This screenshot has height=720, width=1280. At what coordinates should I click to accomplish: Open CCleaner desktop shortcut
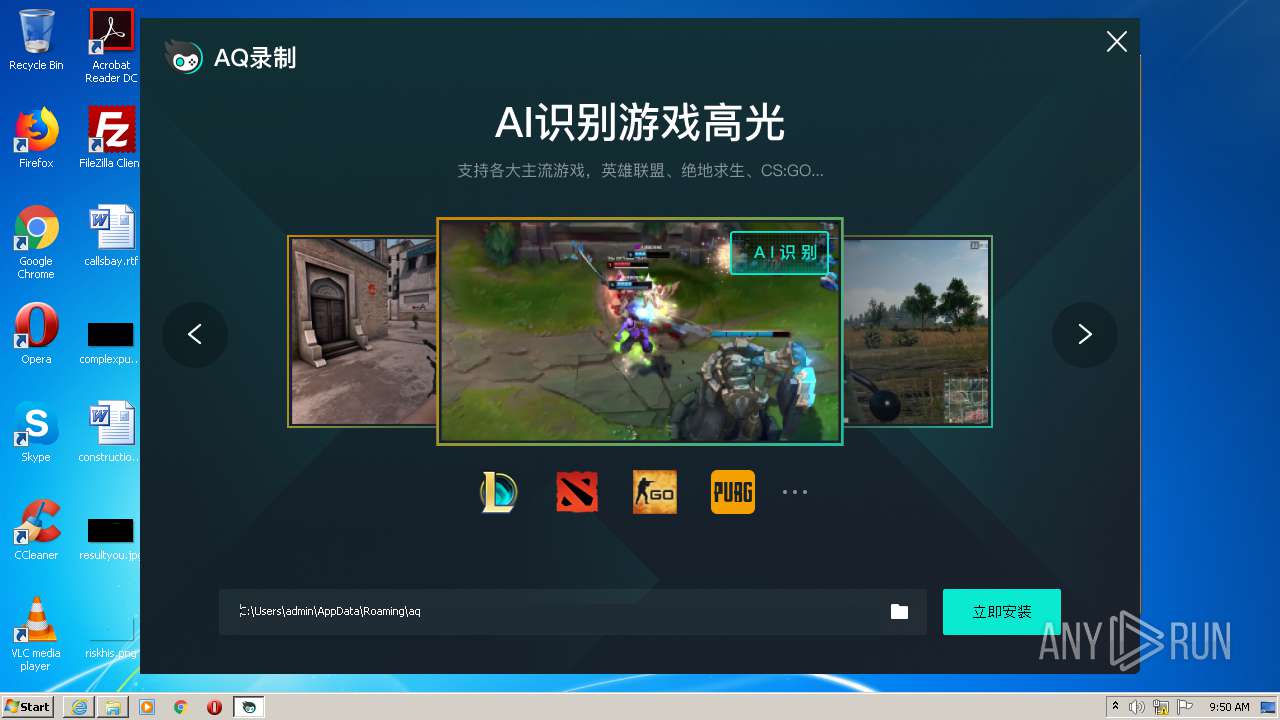tap(36, 530)
